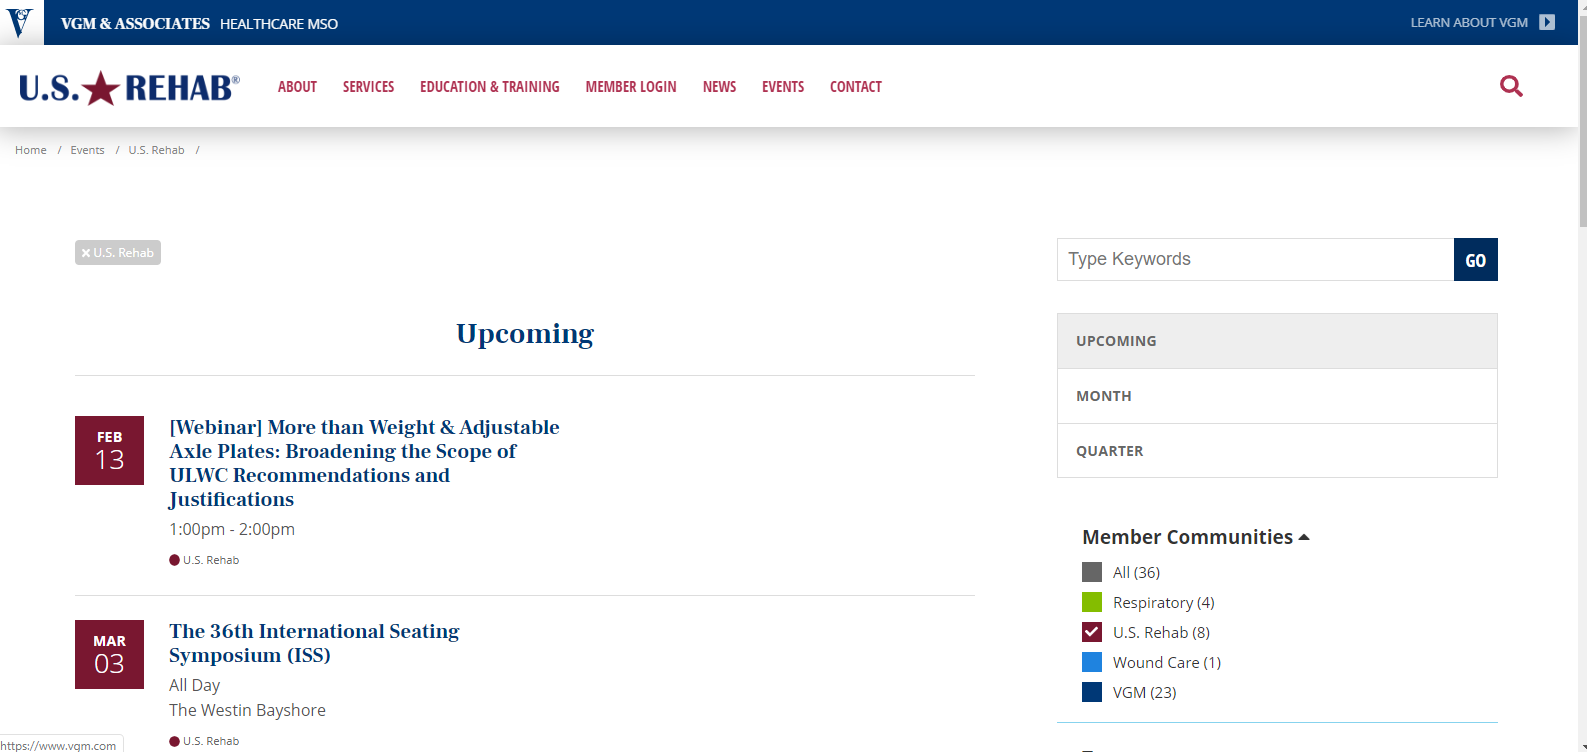Uncheck the U.S. Rehab community checkbox
1587x752 pixels.
[1092, 632]
